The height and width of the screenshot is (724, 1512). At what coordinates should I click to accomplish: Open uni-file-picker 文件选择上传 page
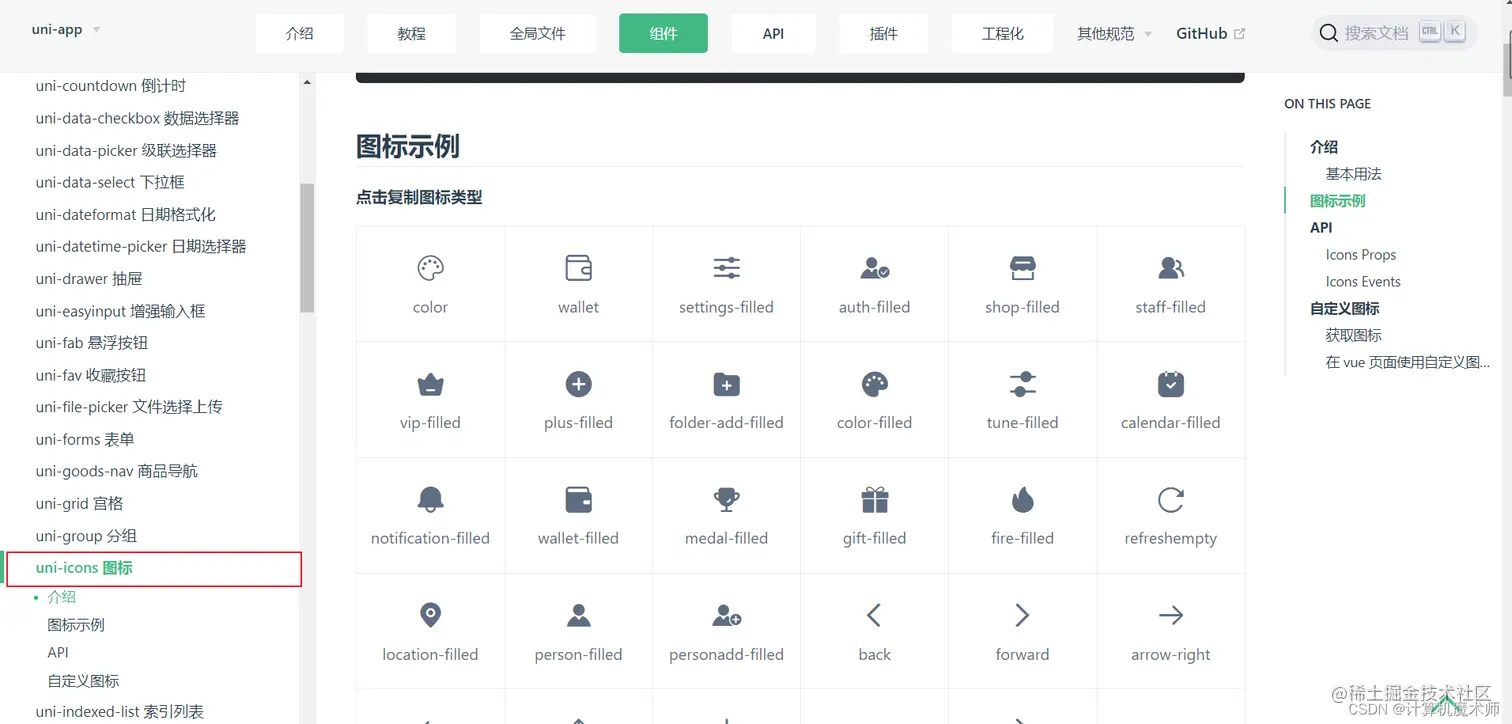coord(129,407)
